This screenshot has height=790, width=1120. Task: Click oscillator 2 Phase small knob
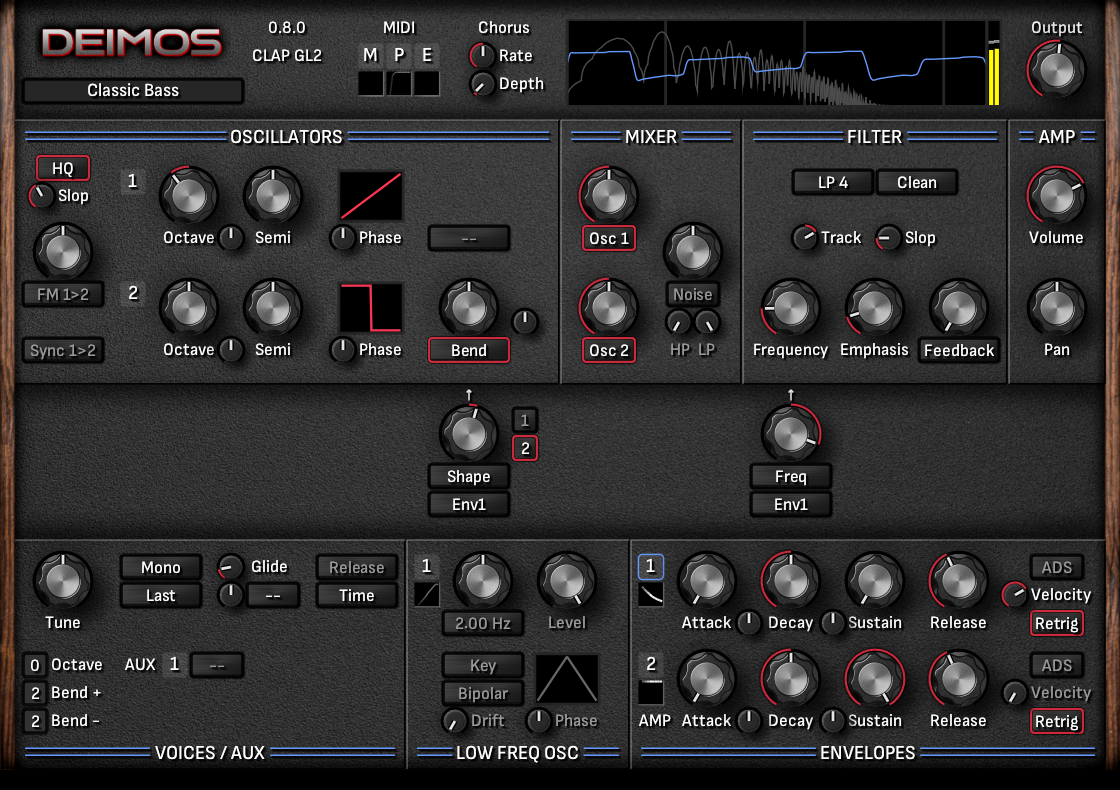tap(343, 349)
